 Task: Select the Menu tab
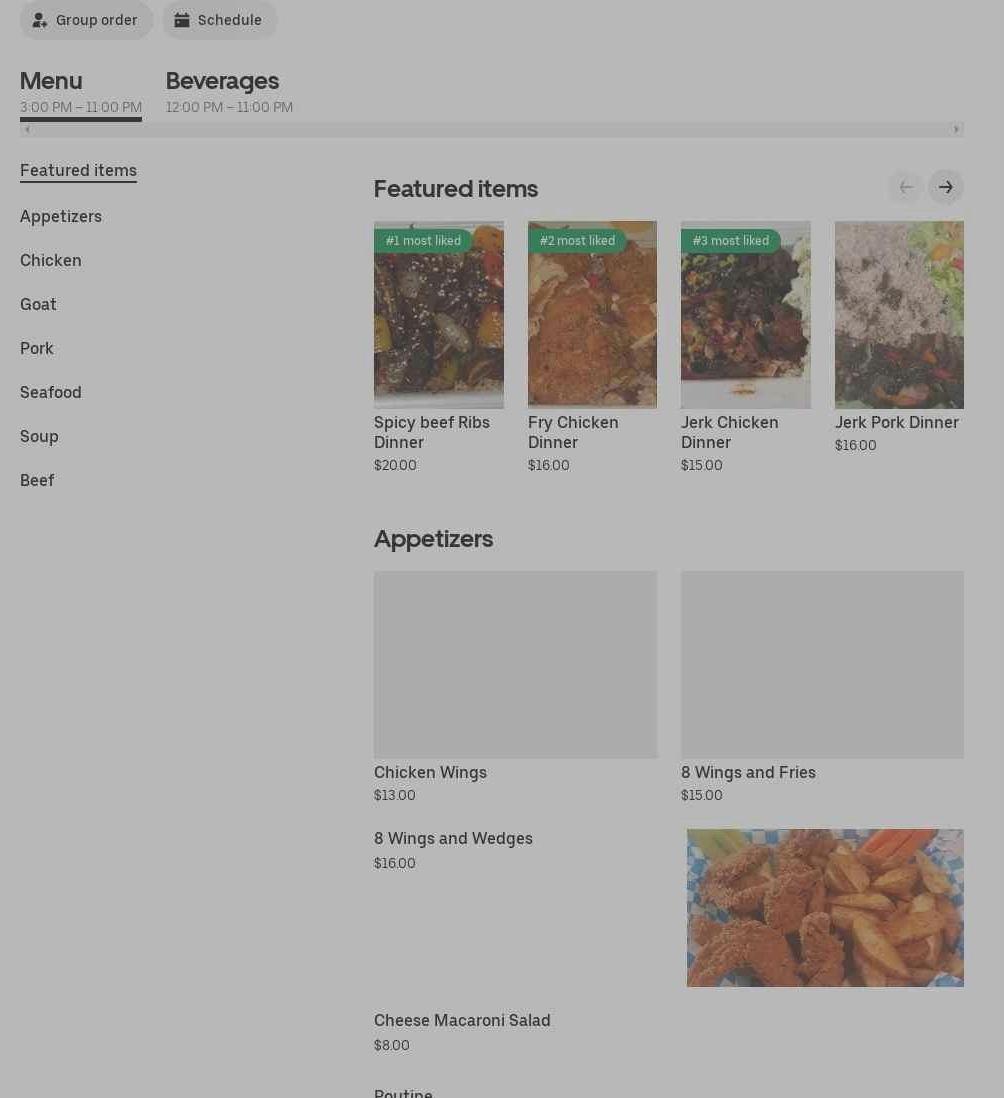tap(51, 81)
